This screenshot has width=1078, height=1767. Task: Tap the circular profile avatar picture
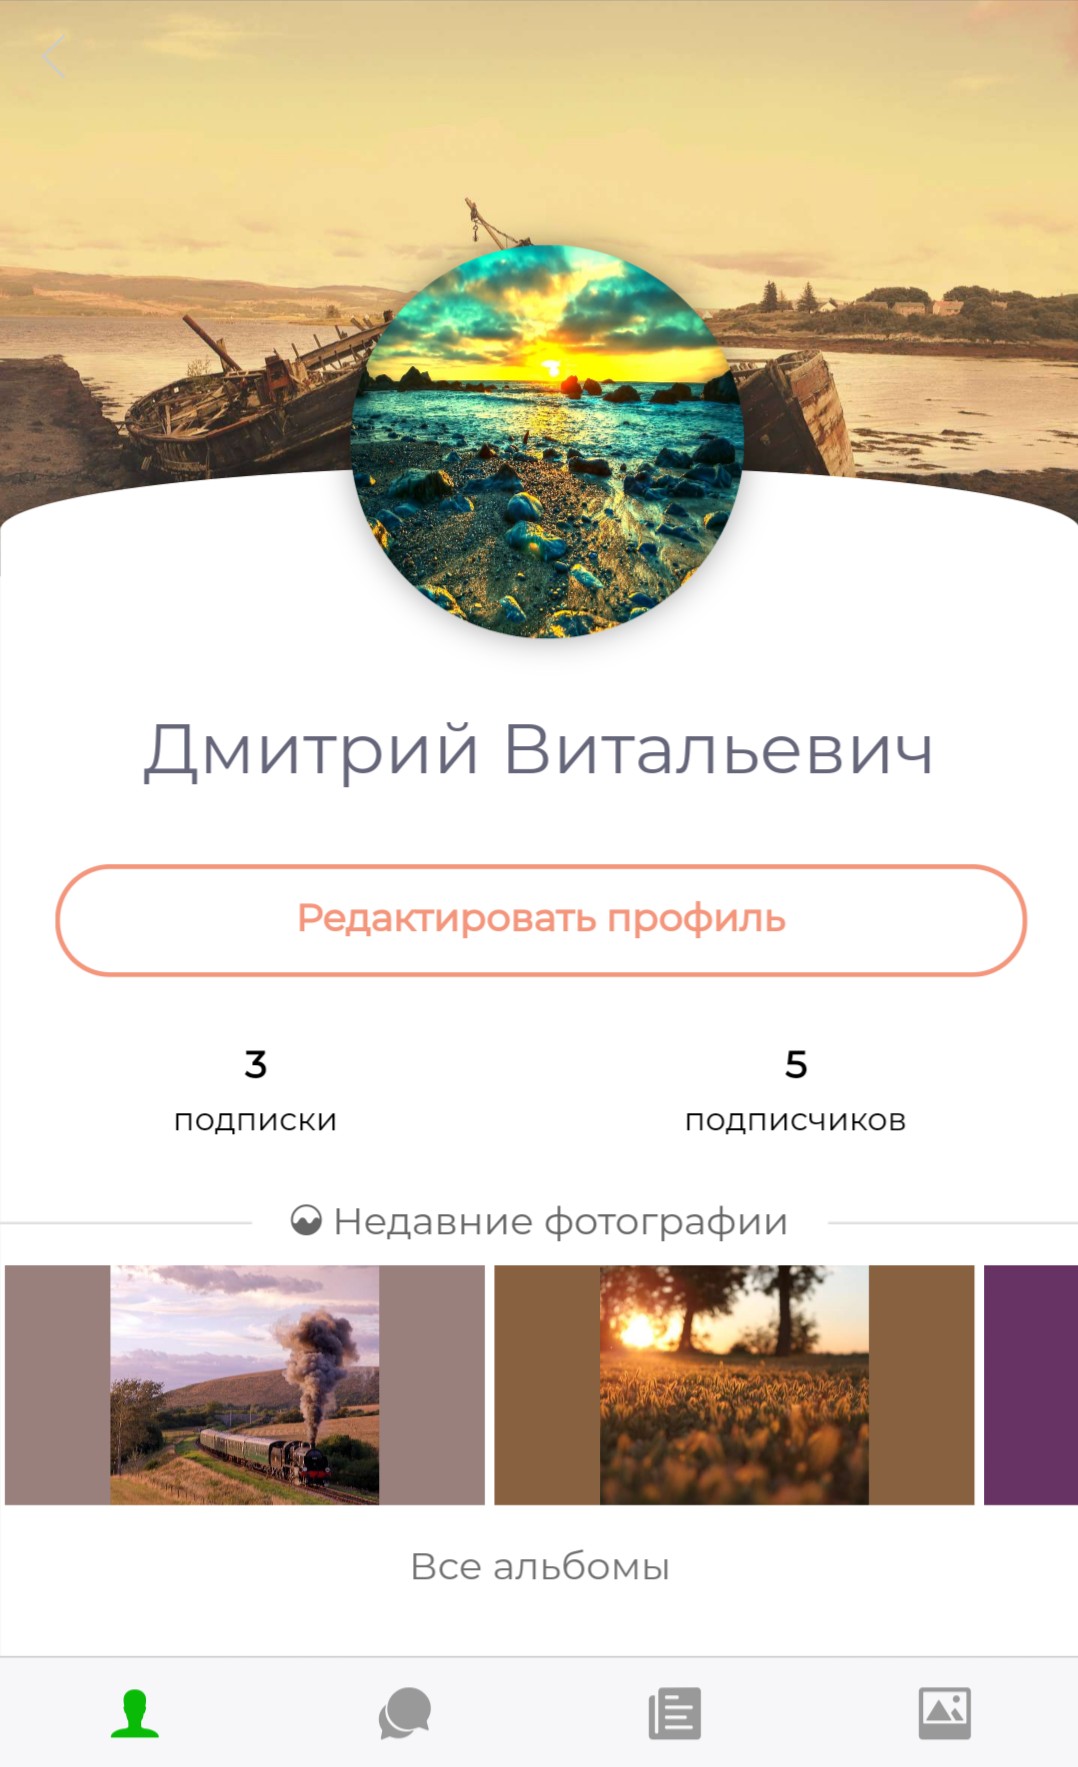(547, 441)
